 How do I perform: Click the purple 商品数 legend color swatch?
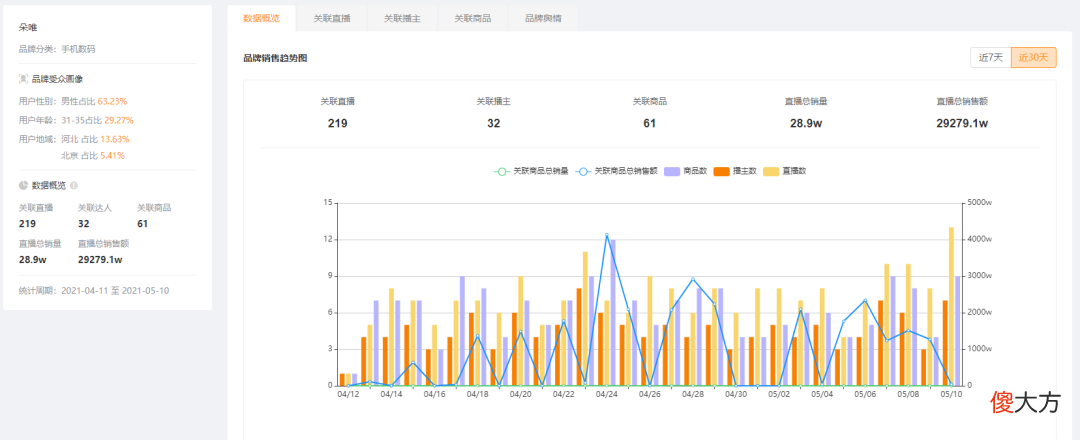tap(672, 171)
